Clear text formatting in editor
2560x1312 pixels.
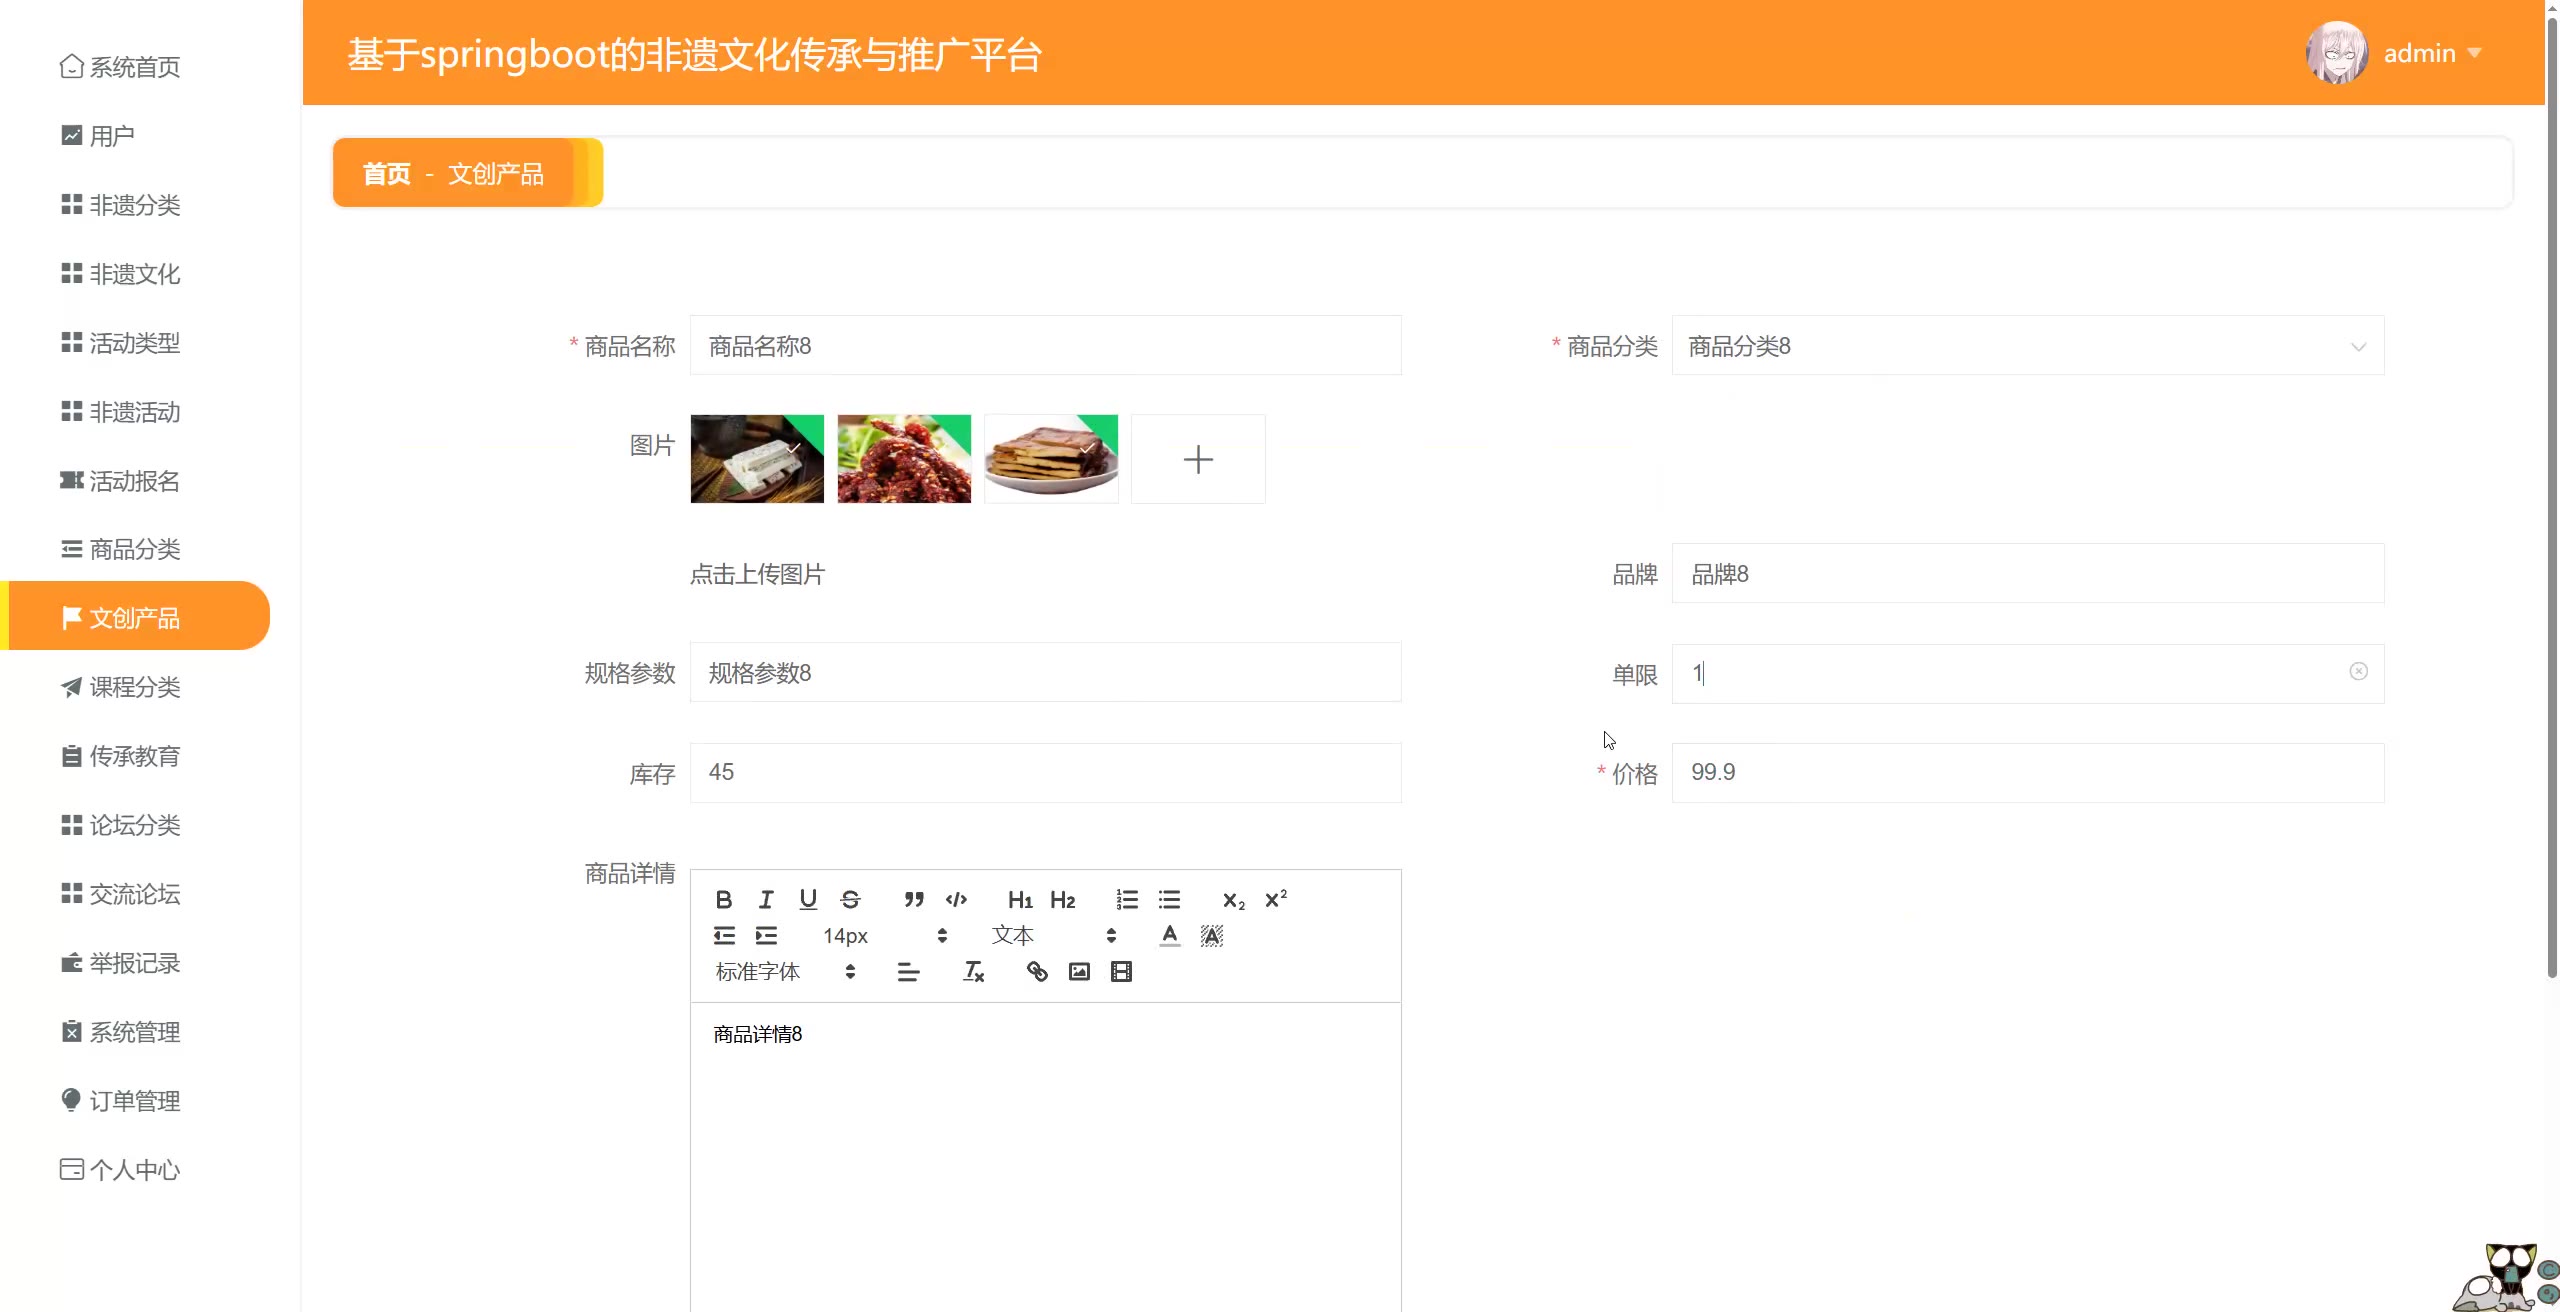click(x=973, y=971)
